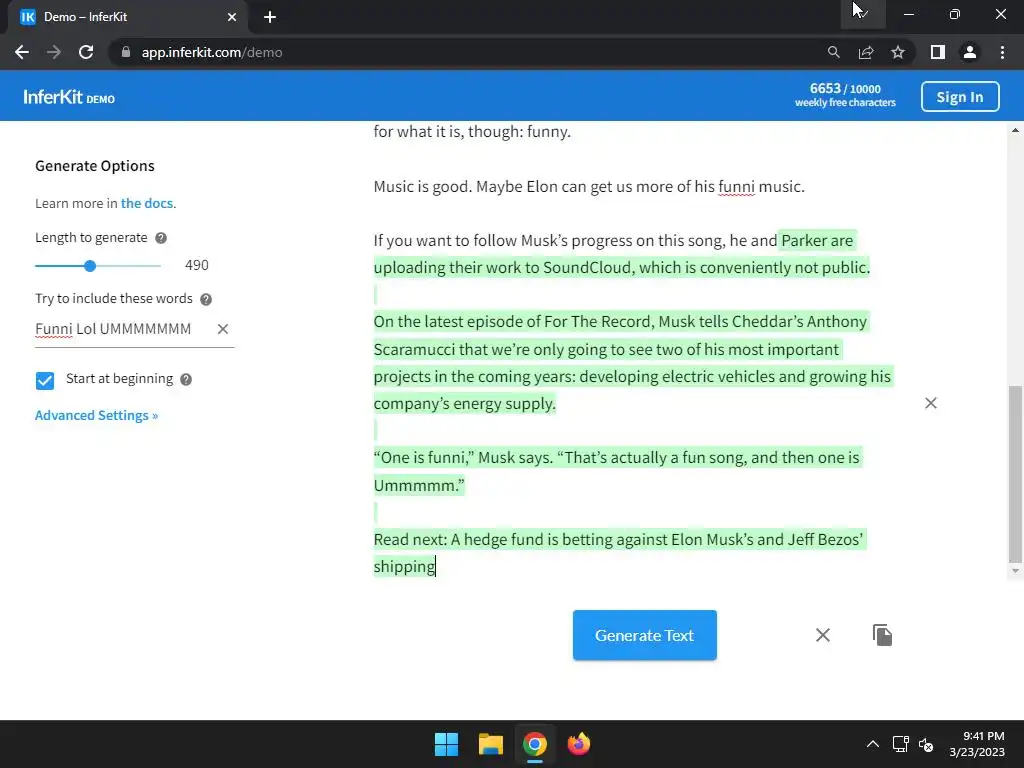Click the value 490 next to the slider
This screenshot has width=1024, height=768.
coord(197,265)
